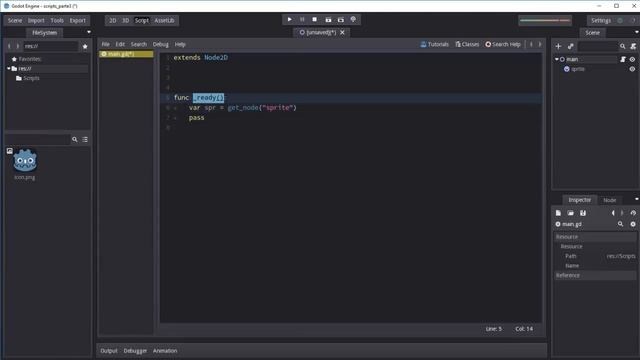The height and width of the screenshot is (360, 640).
Task: Open script attached to main node
Action: (623, 59)
